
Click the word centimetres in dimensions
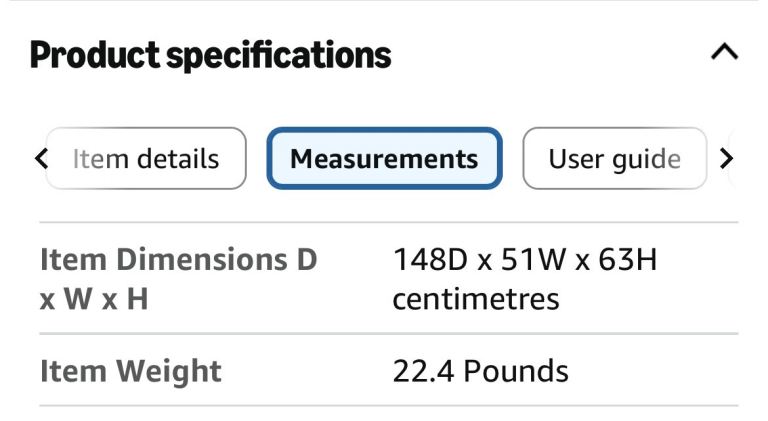coord(476,298)
